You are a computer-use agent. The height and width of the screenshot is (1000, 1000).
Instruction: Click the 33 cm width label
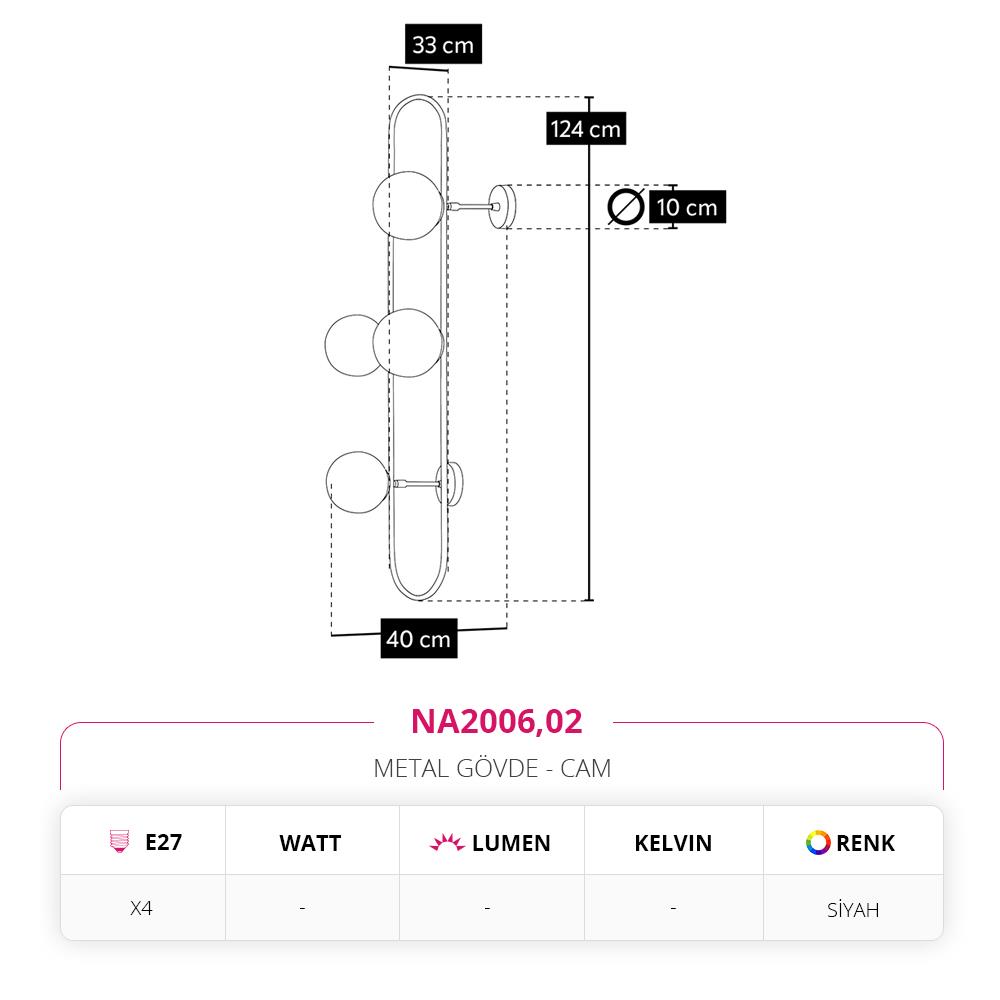coord(443,44)
